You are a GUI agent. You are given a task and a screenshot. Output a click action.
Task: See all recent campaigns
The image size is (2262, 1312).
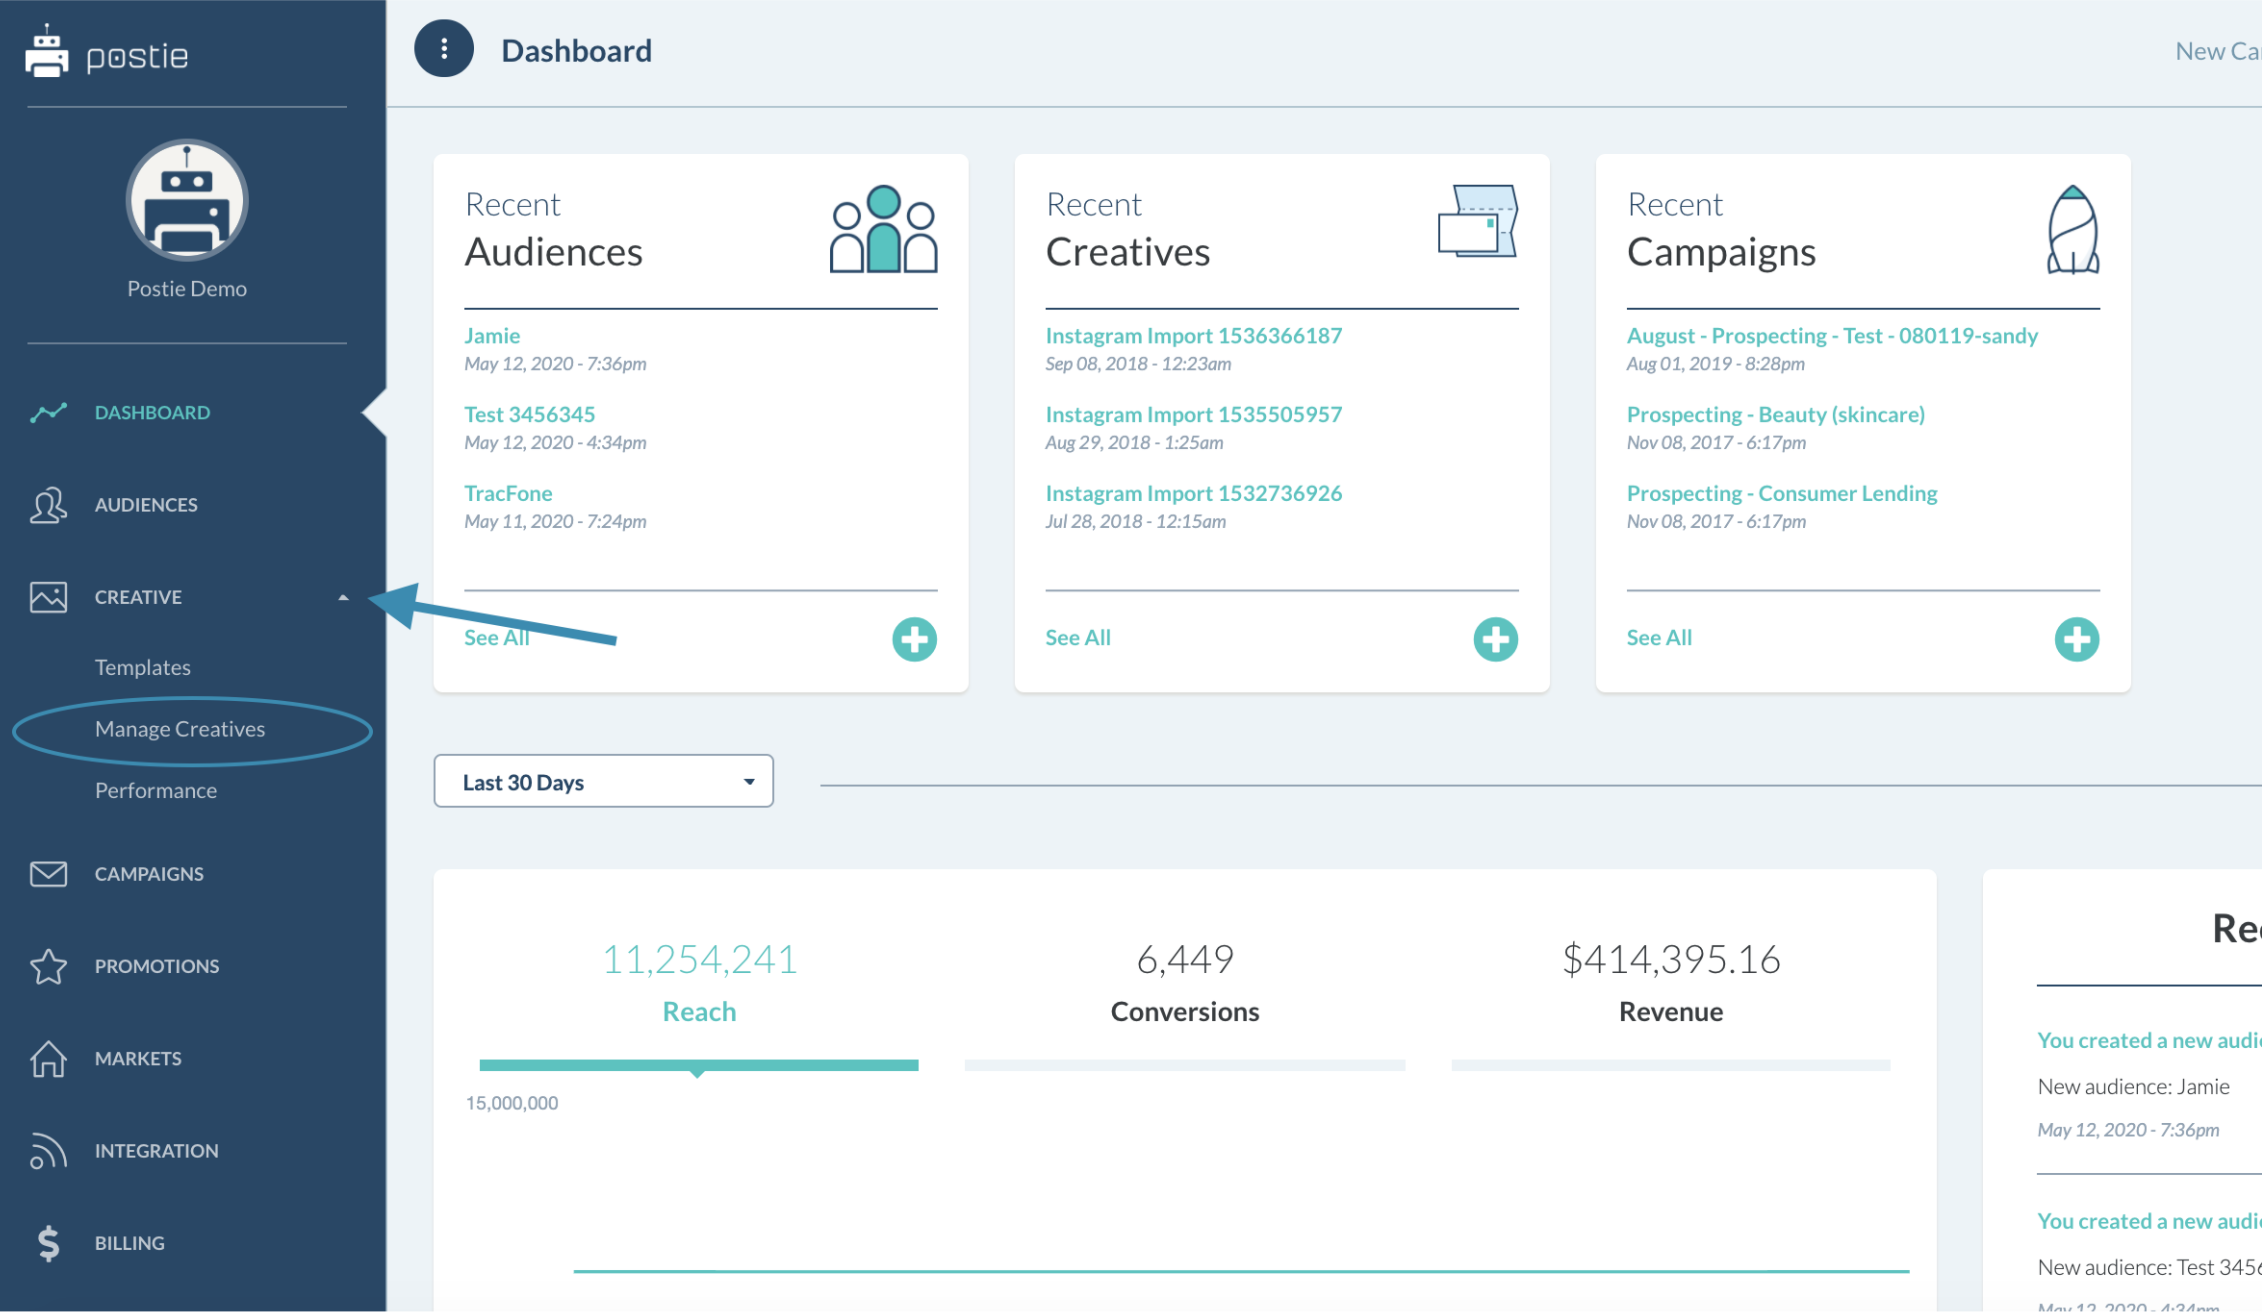point(1659,638)
